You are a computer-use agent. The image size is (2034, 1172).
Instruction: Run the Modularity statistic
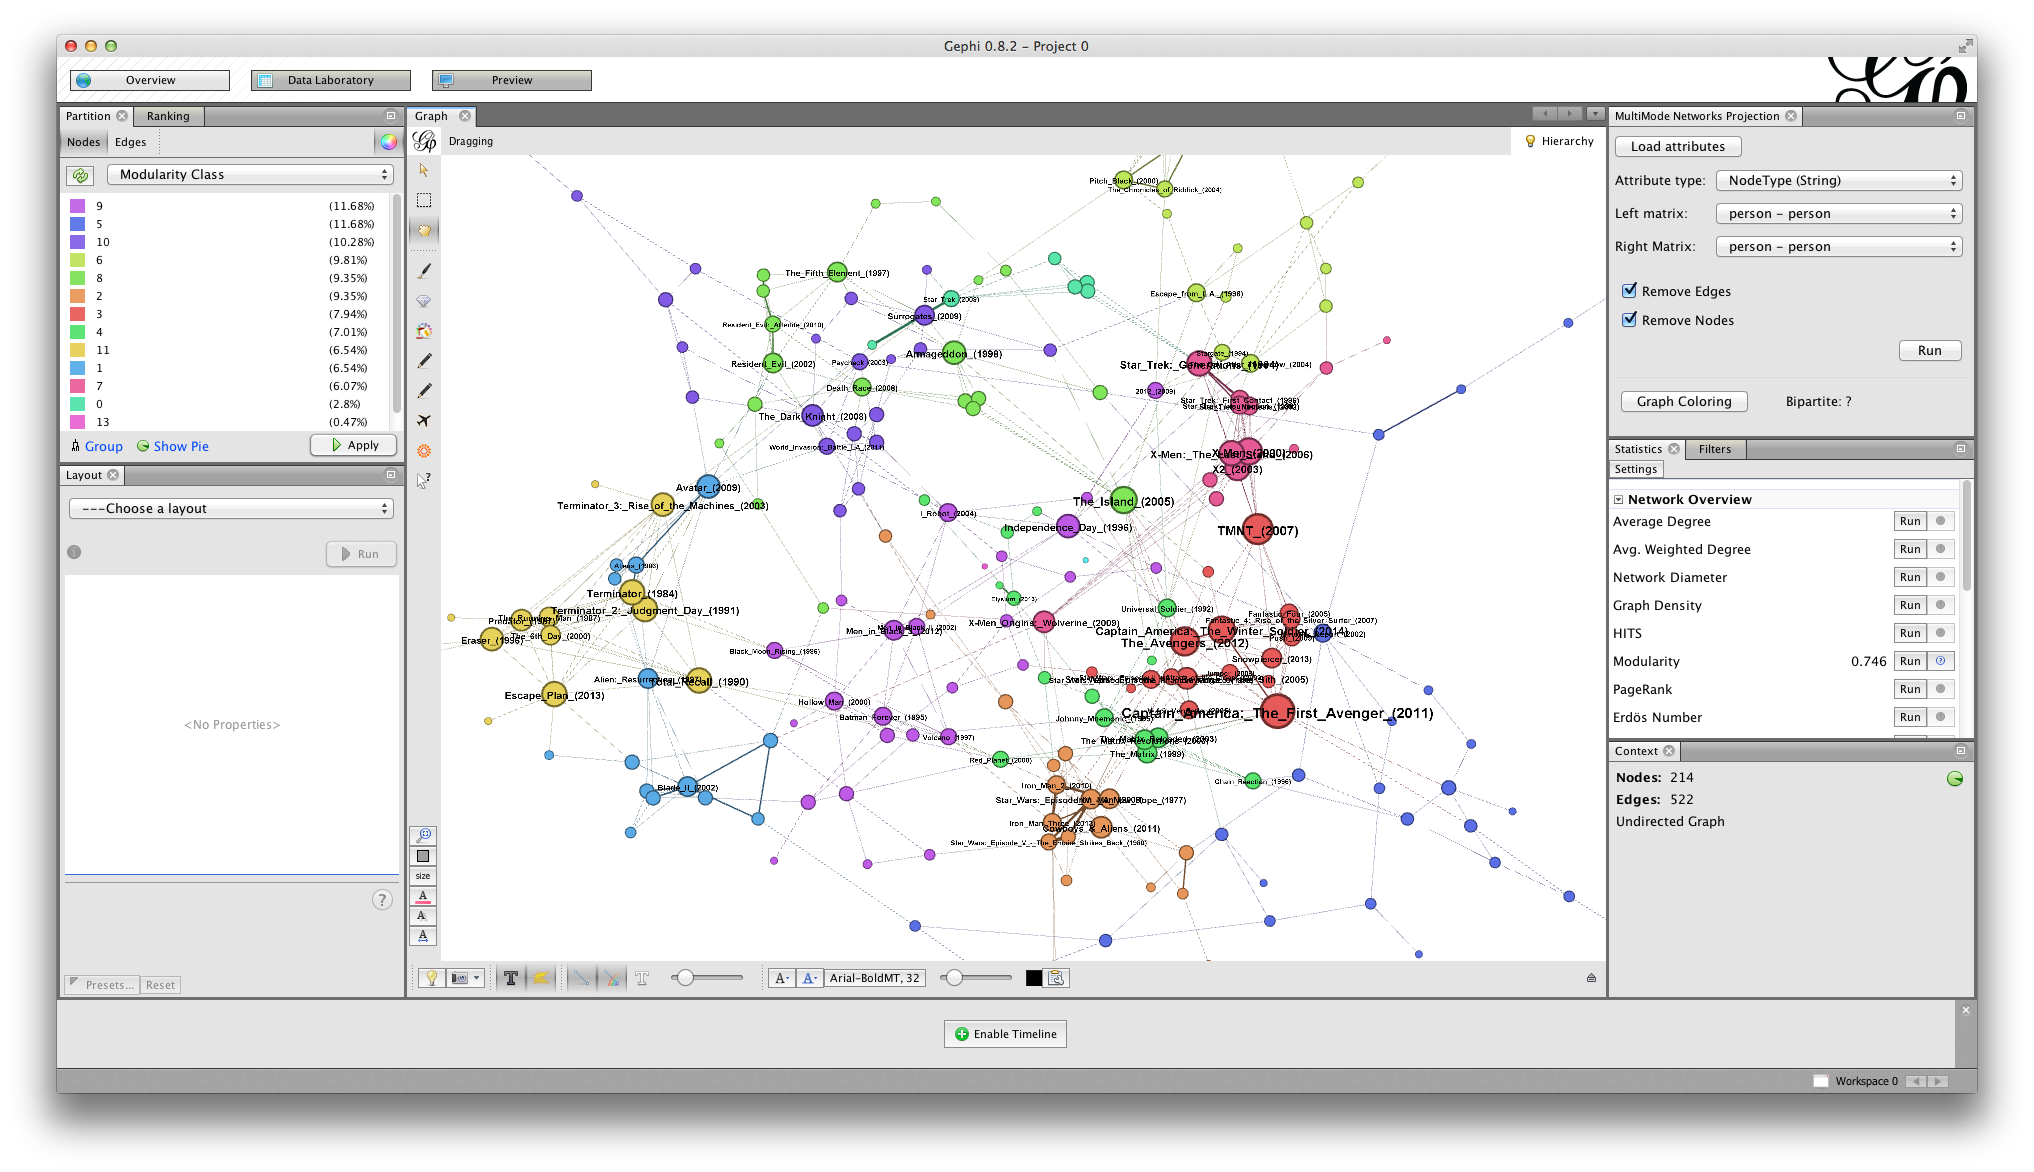point(1910,662)
